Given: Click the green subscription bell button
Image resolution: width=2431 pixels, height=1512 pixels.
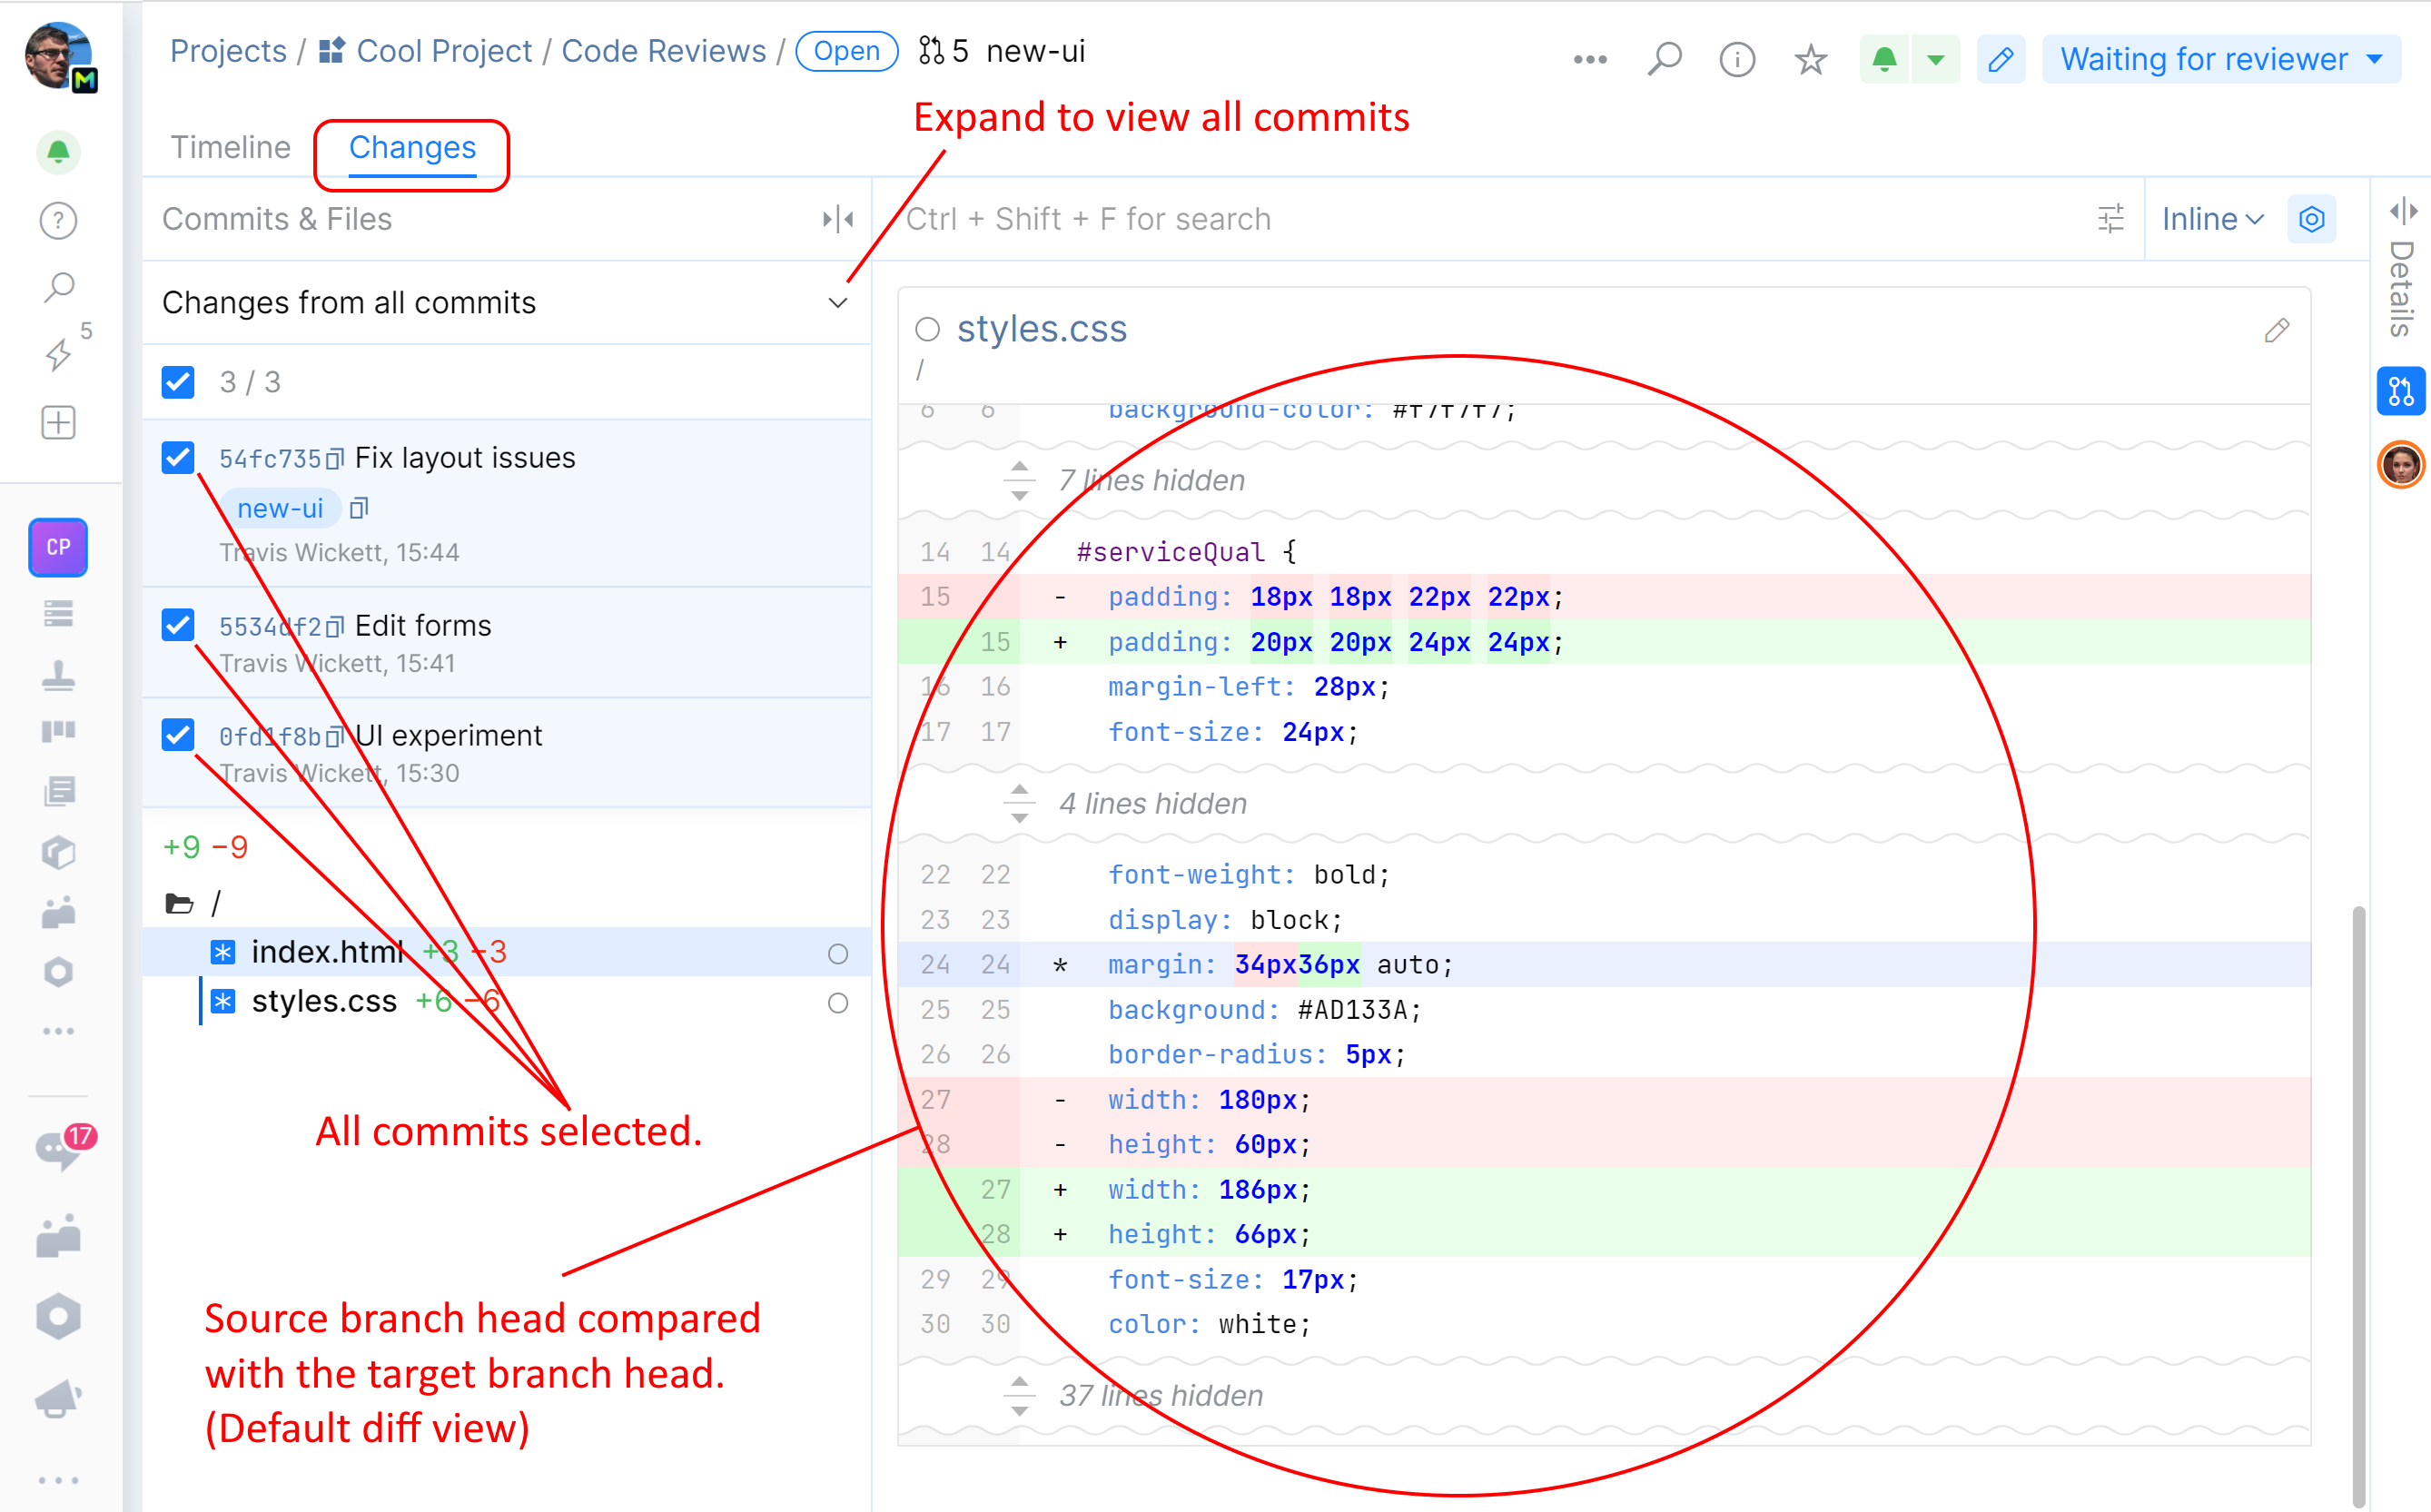Looking at the screenshot, I should 1884,59.
